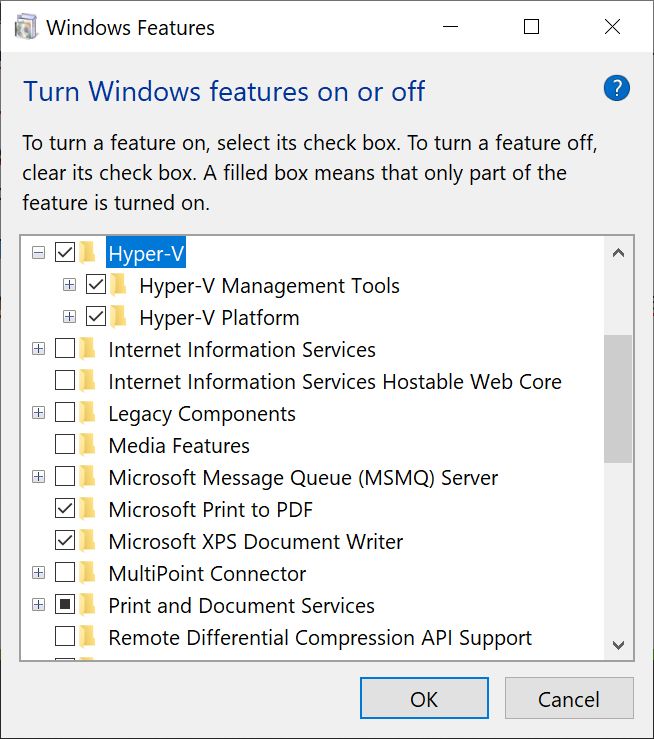Select the Microsoft XPS Document Writer label
This screenshot has width=654, height=739.
click(256, 542)
